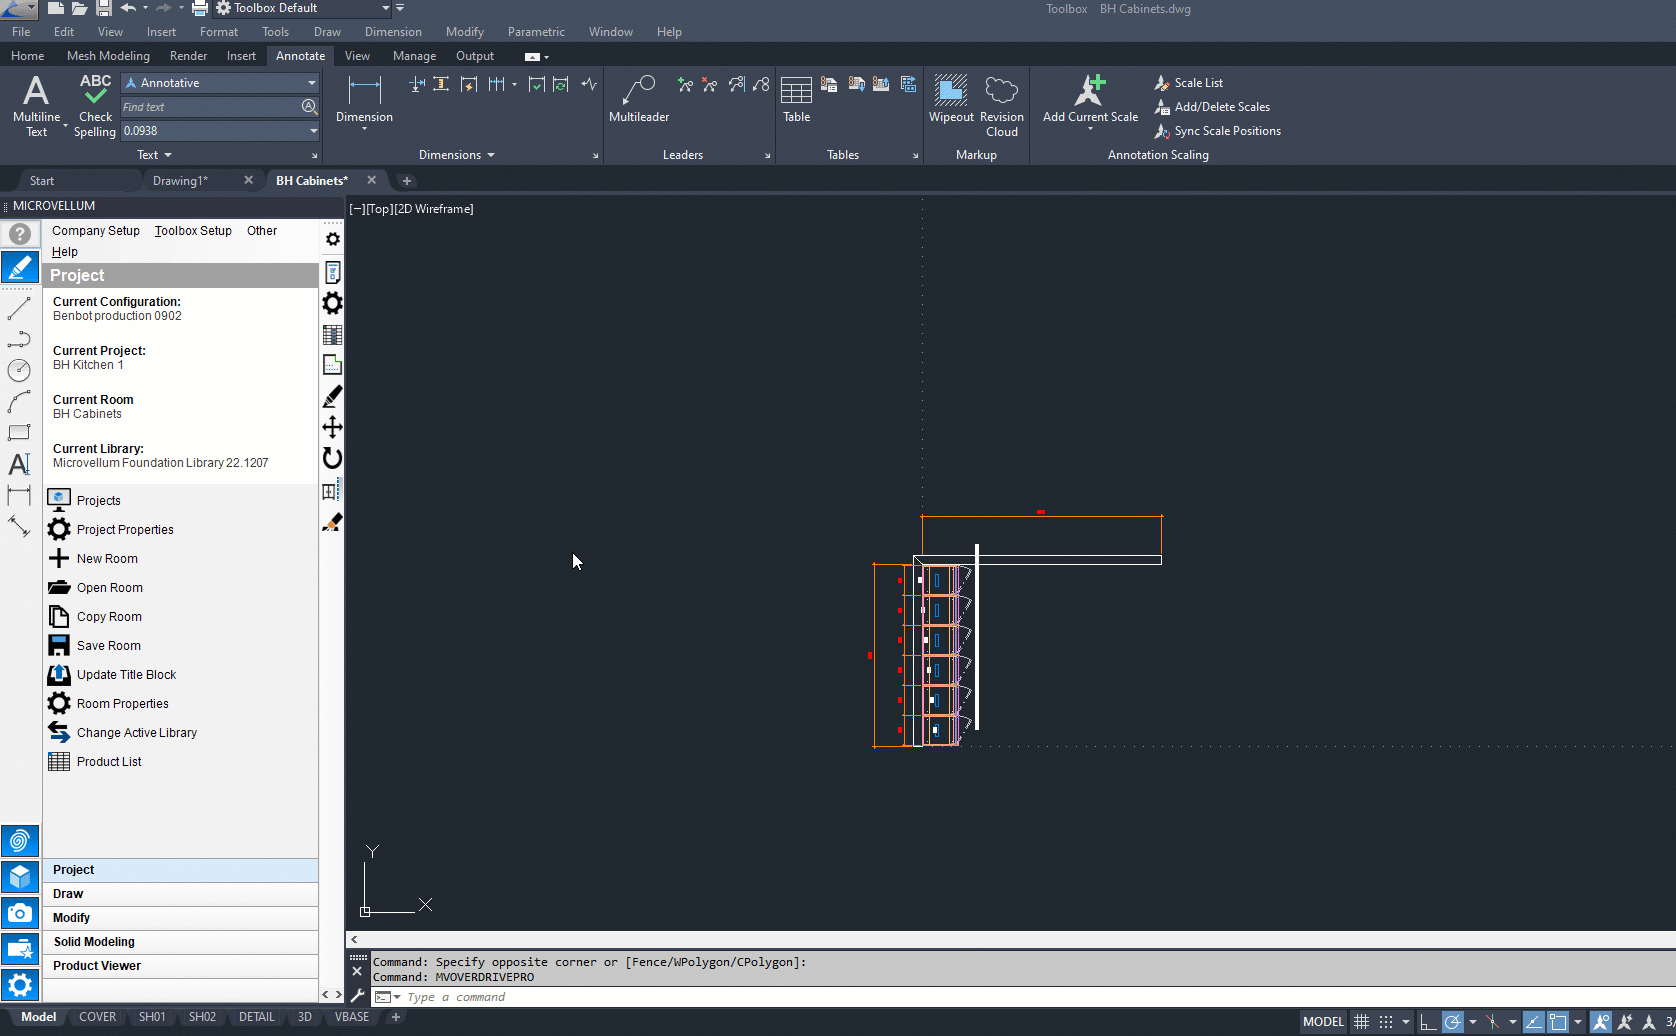The image size is (1676, 1036).
Task: Click the Revision Cloud icon
Action: [x=1001, y=92]
